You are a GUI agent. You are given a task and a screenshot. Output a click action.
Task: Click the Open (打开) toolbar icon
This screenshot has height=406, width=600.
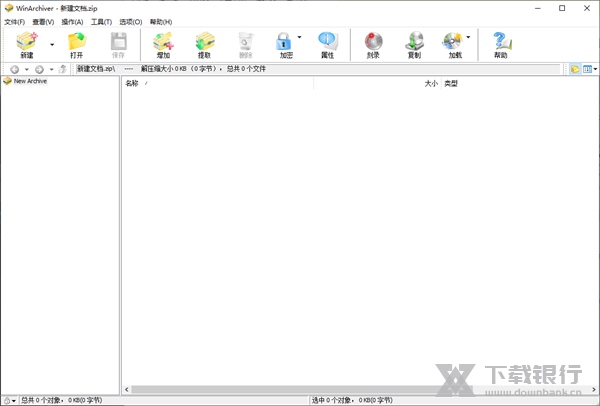pyautogui.click(x=76, y=42)
